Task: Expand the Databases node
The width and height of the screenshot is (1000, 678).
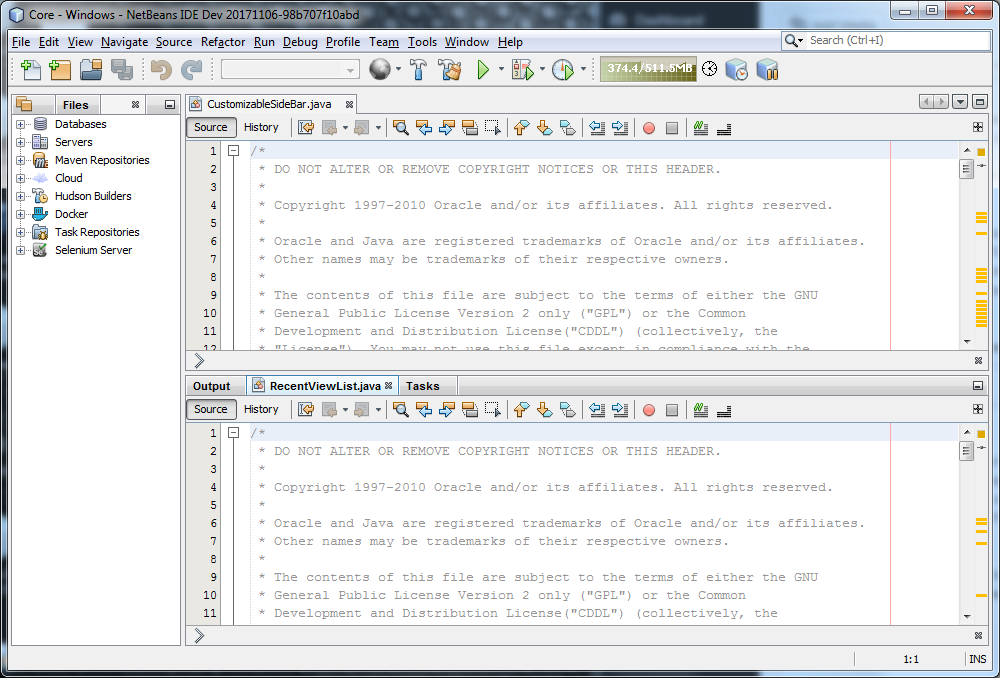Action: pyautogui.click(x=20, y=124)
